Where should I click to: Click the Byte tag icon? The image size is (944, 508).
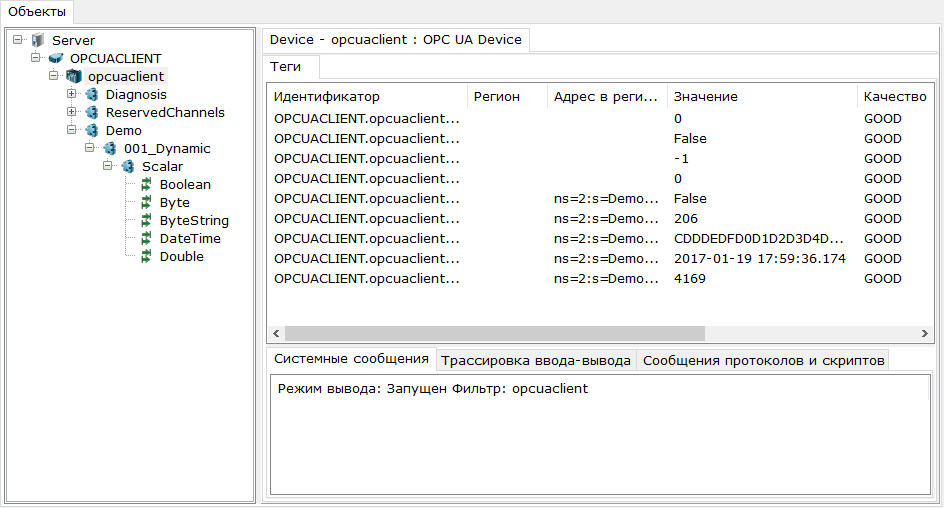tap(146, 203)
